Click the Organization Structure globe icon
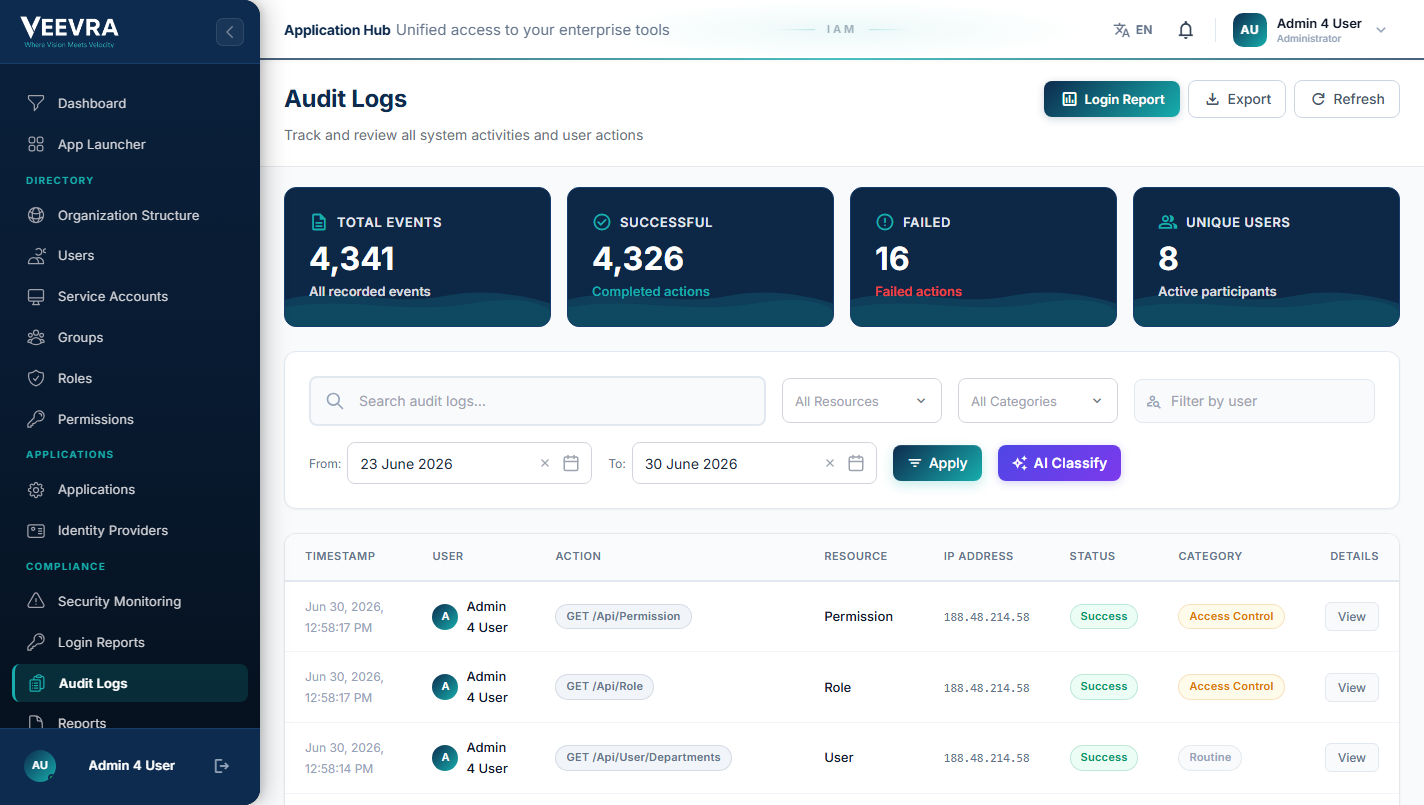1424x805 pixels. (36, 215)
